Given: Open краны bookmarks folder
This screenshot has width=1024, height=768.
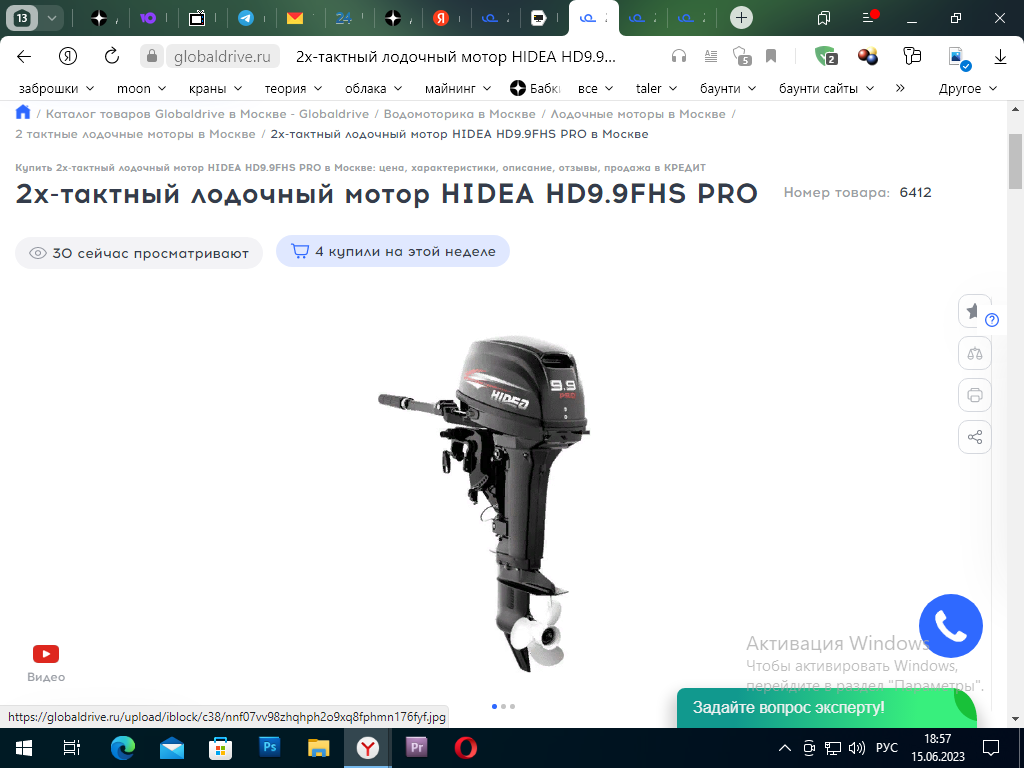Looking at the screenshot, I should pyautogui.click(x=216, y=88).
